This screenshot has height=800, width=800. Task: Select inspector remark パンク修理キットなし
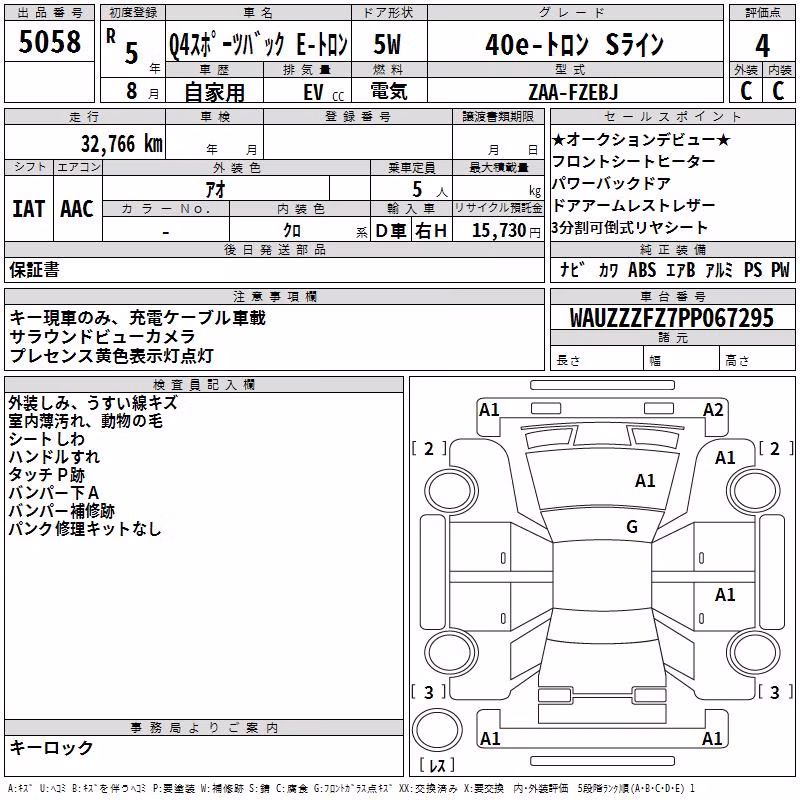coord(85,528)
